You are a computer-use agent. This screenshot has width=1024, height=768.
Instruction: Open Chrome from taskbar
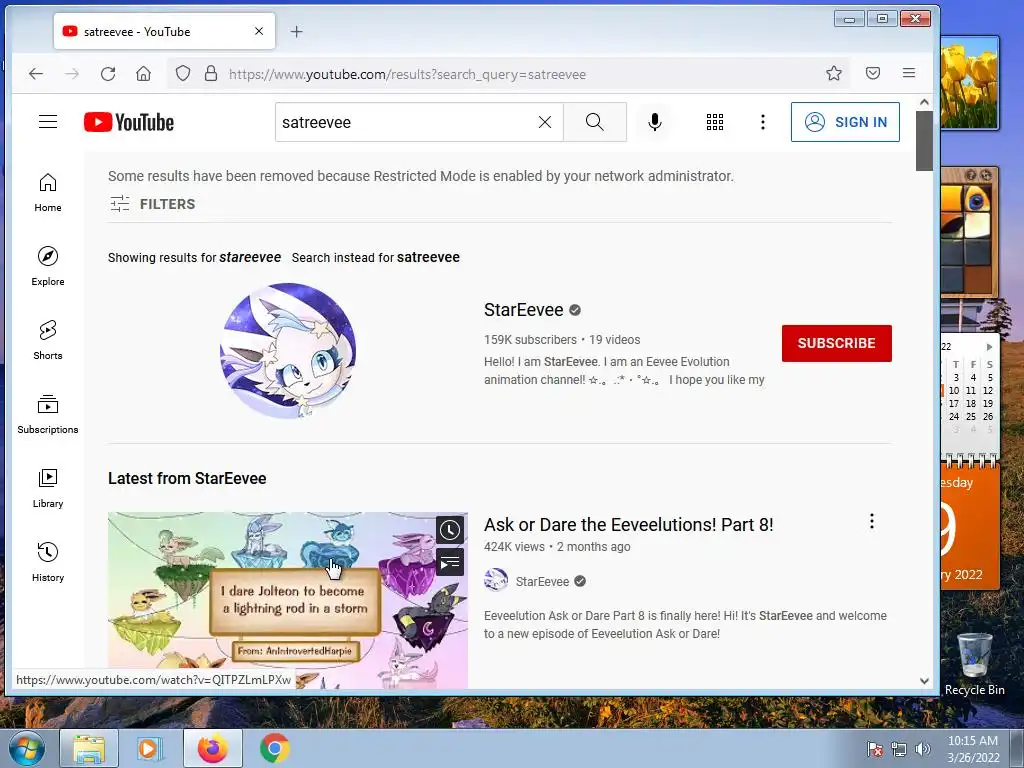coord(274,748)
